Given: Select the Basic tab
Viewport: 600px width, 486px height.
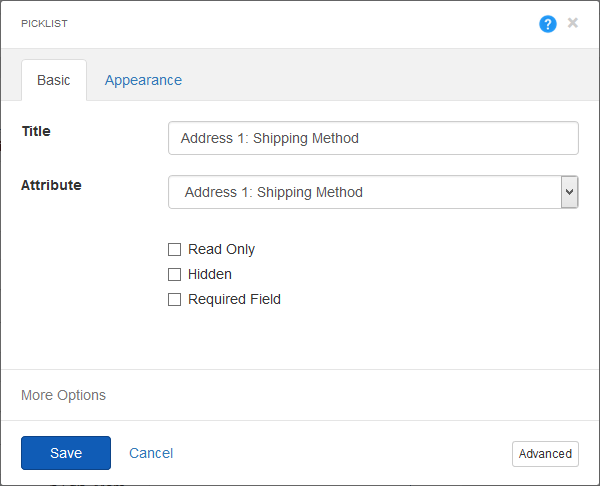Looking at the screenshot, I should [x=54, y=80].
